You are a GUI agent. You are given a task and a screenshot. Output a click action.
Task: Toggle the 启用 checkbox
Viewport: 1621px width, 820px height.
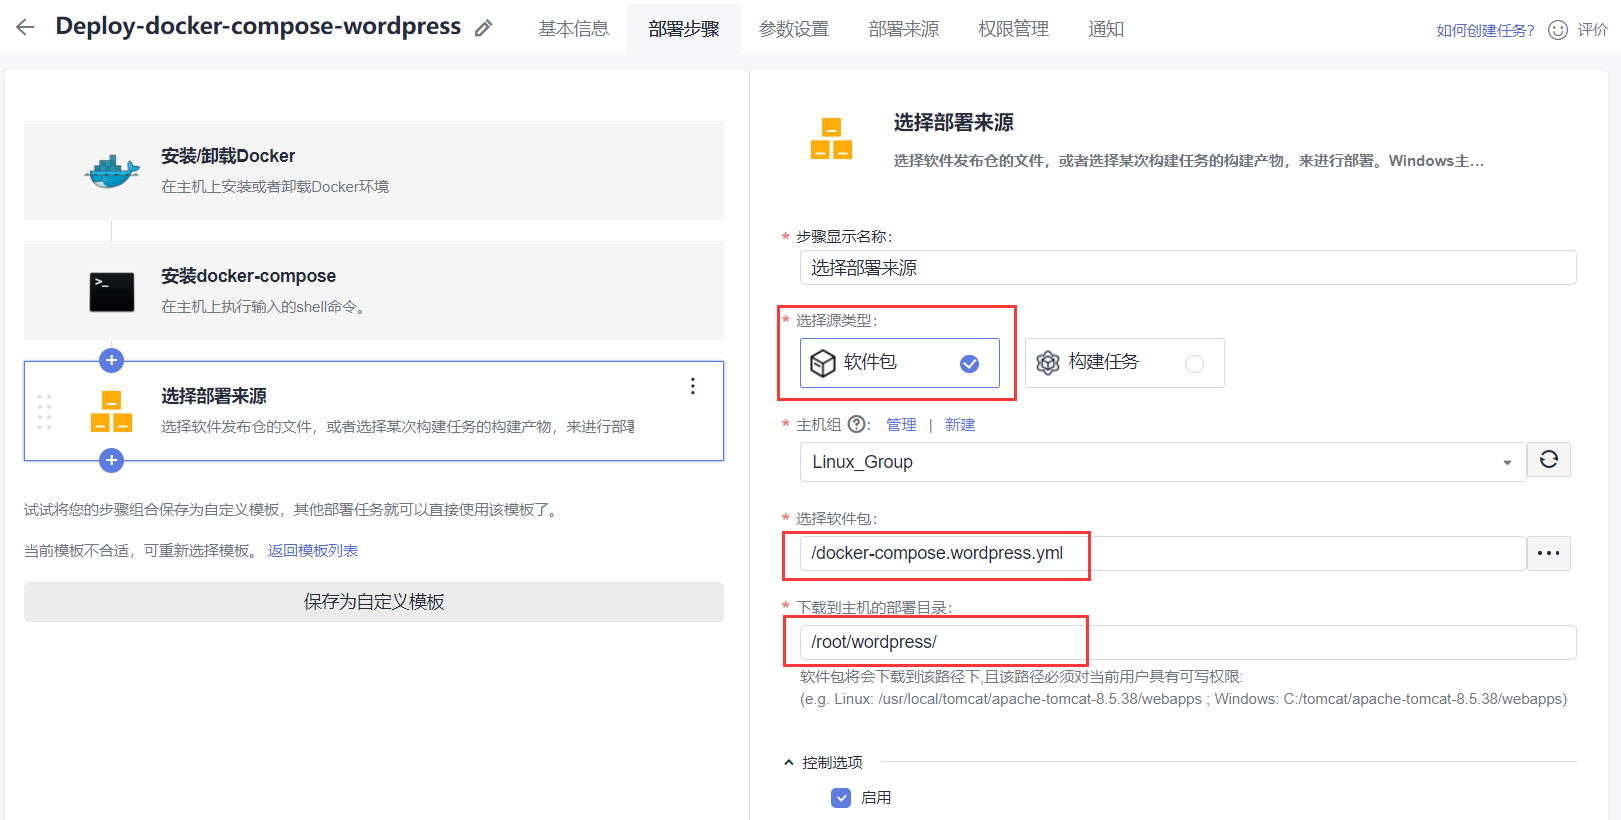841,798
